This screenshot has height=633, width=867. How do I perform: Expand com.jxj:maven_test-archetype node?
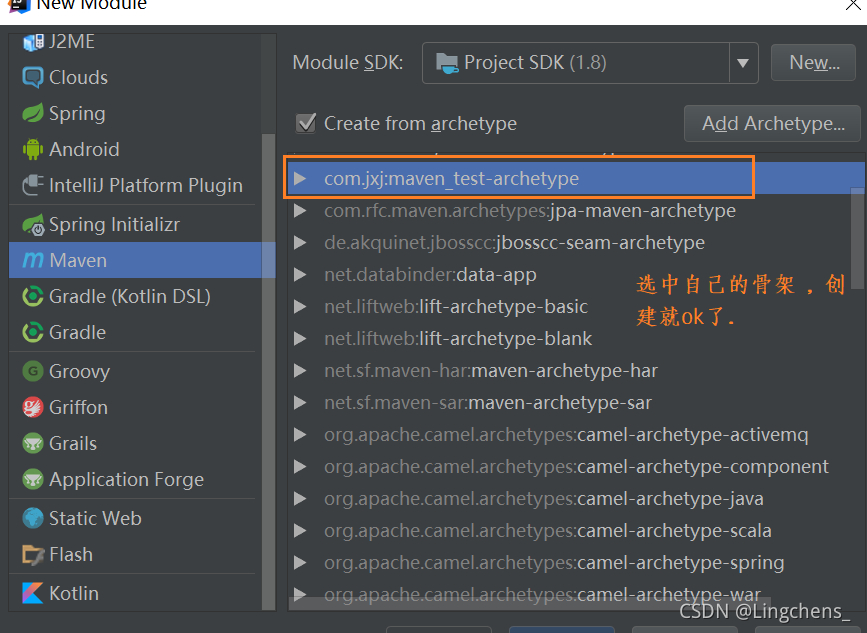[x=300, y=179]
